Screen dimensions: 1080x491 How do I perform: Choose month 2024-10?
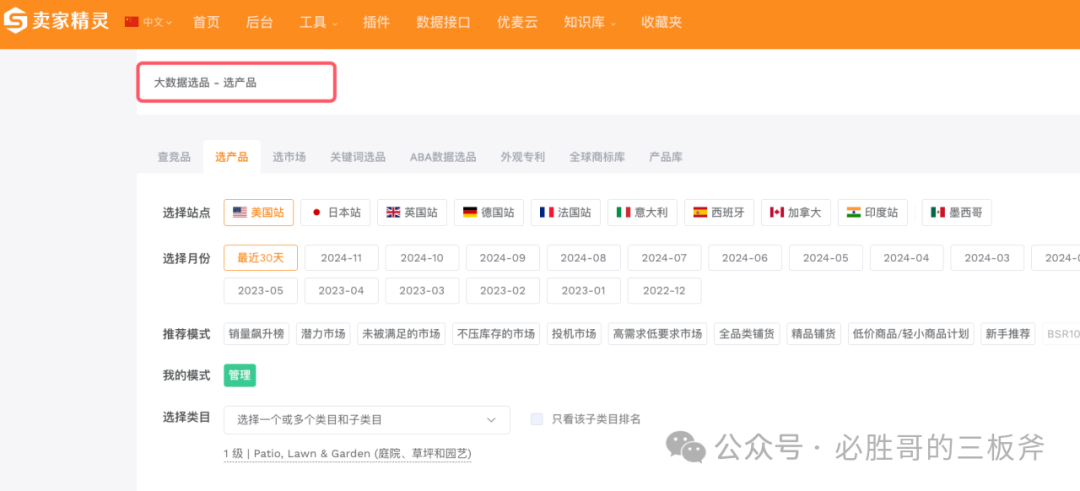pos(422,258)
